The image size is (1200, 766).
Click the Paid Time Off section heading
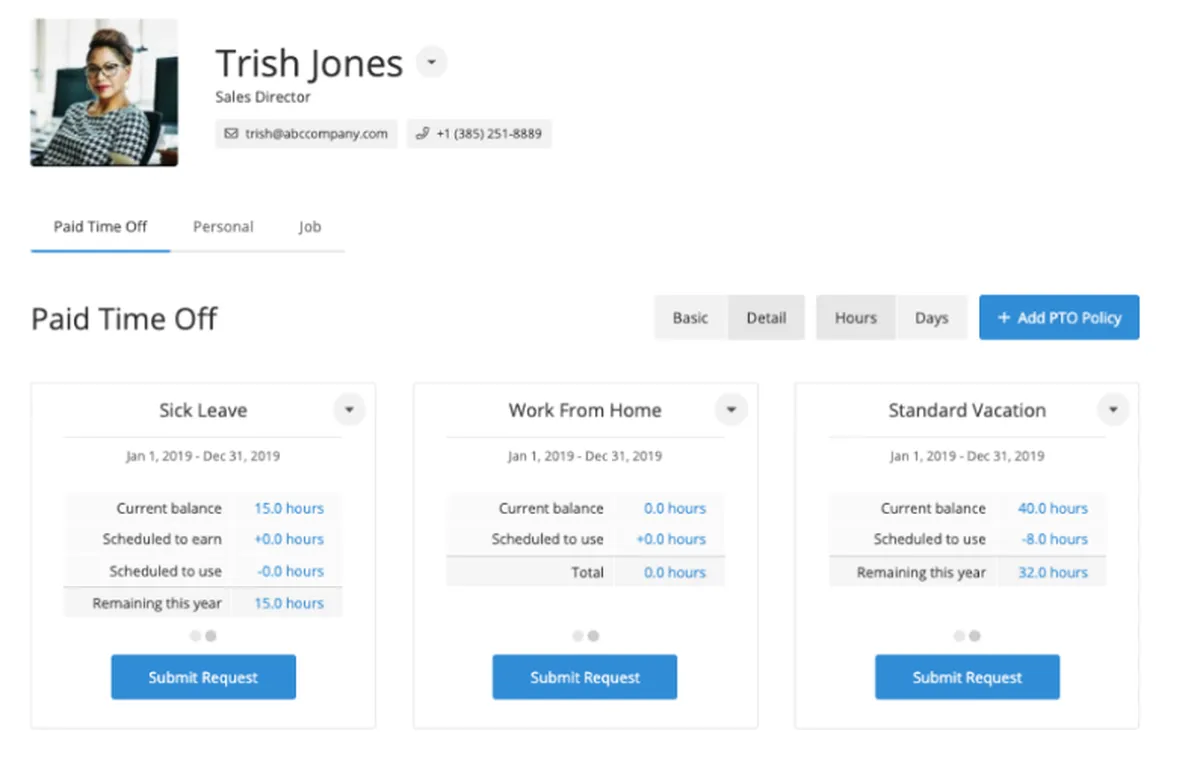(x=124, y=319)
